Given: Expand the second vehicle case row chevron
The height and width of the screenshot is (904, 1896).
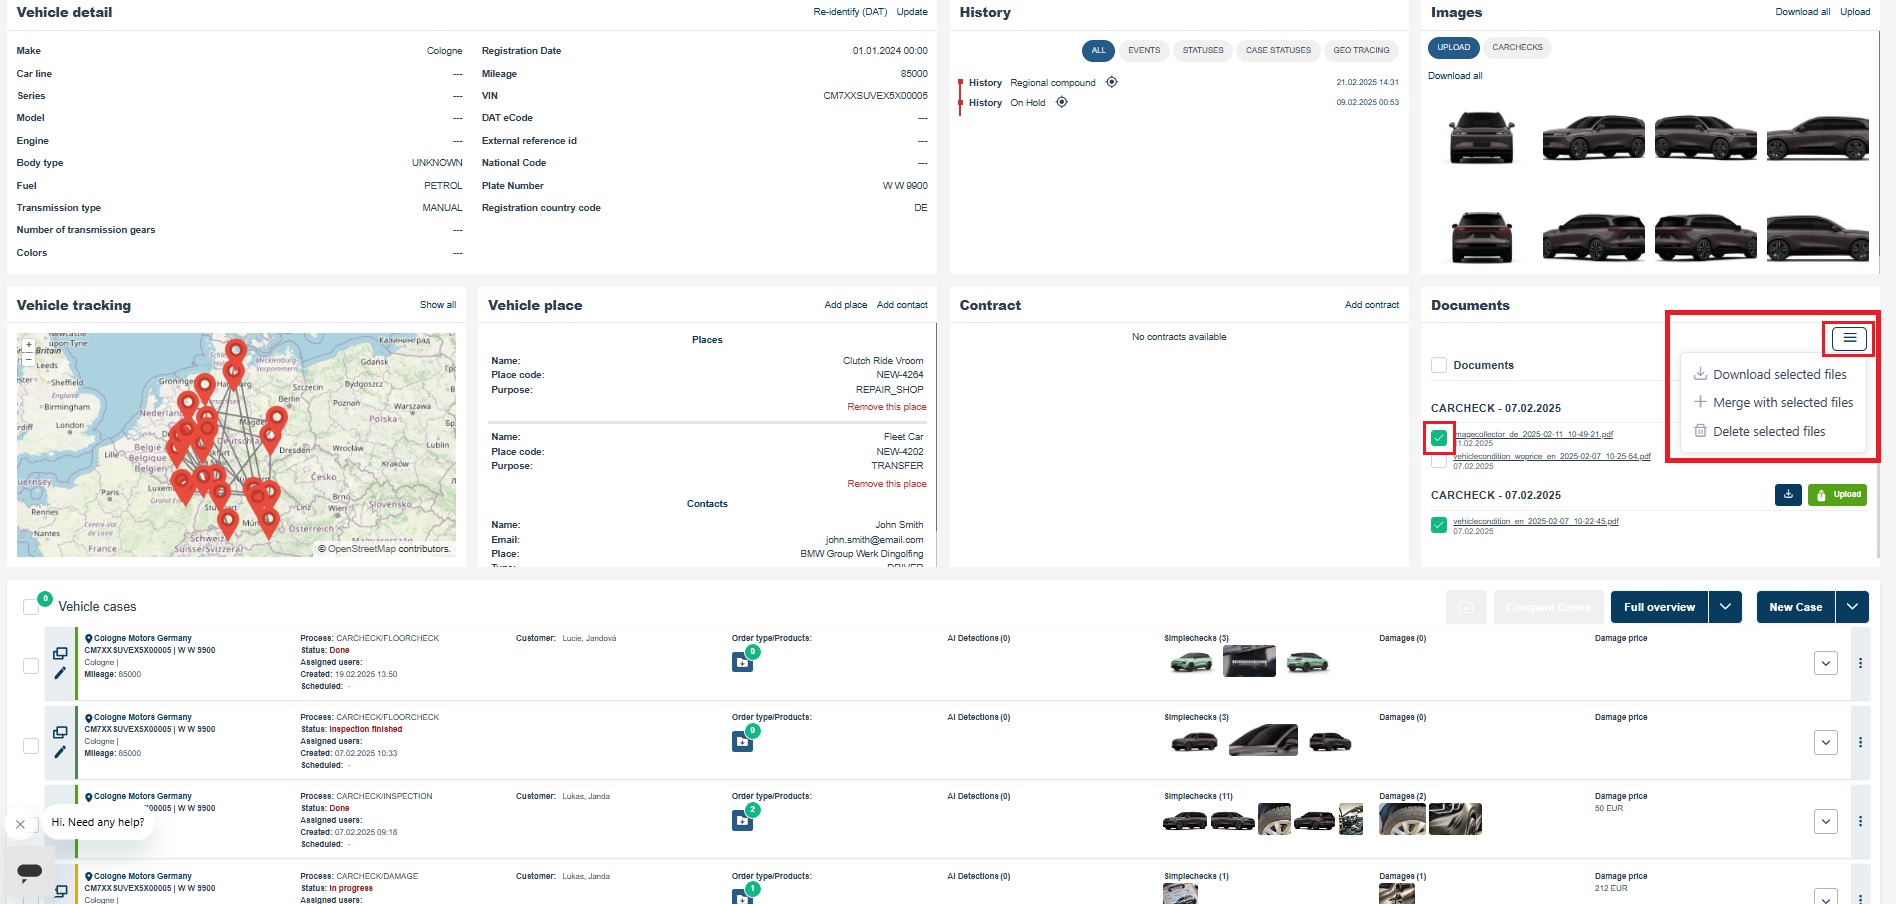Looking at the screenshot, I should click(x=1825, y=742).
